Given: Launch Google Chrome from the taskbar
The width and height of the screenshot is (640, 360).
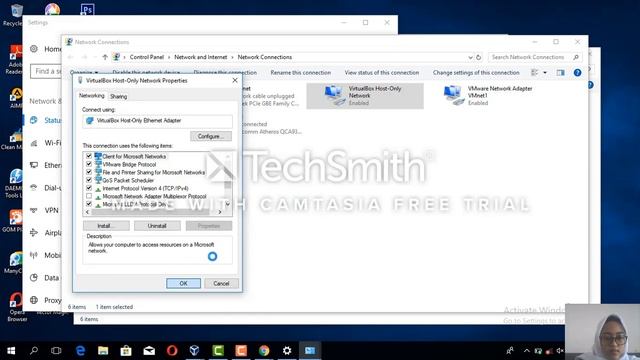Looking at the screenshot, I should coord(264,350).
